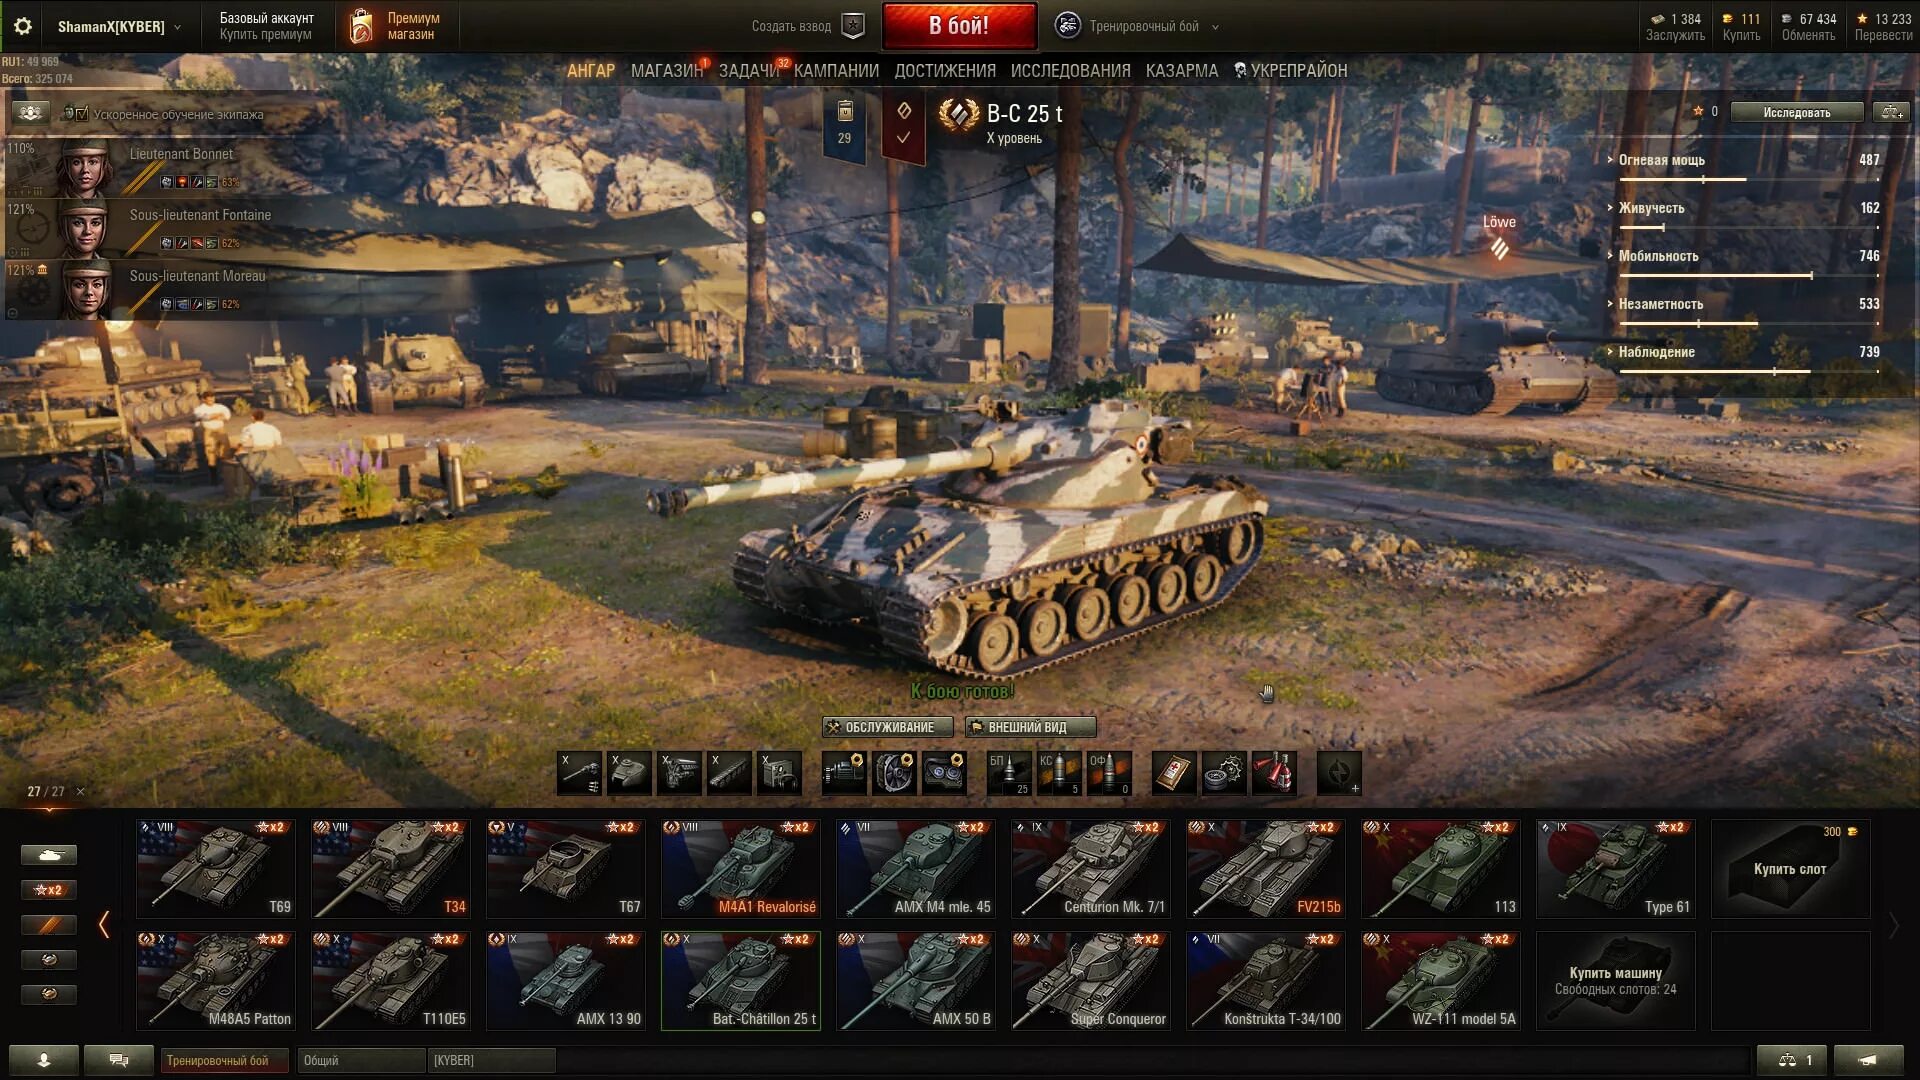The image size is (1920, 1080).
Task: Open the ИССЛЕДОВАНИЯ tab
Action: point(1070,71)
